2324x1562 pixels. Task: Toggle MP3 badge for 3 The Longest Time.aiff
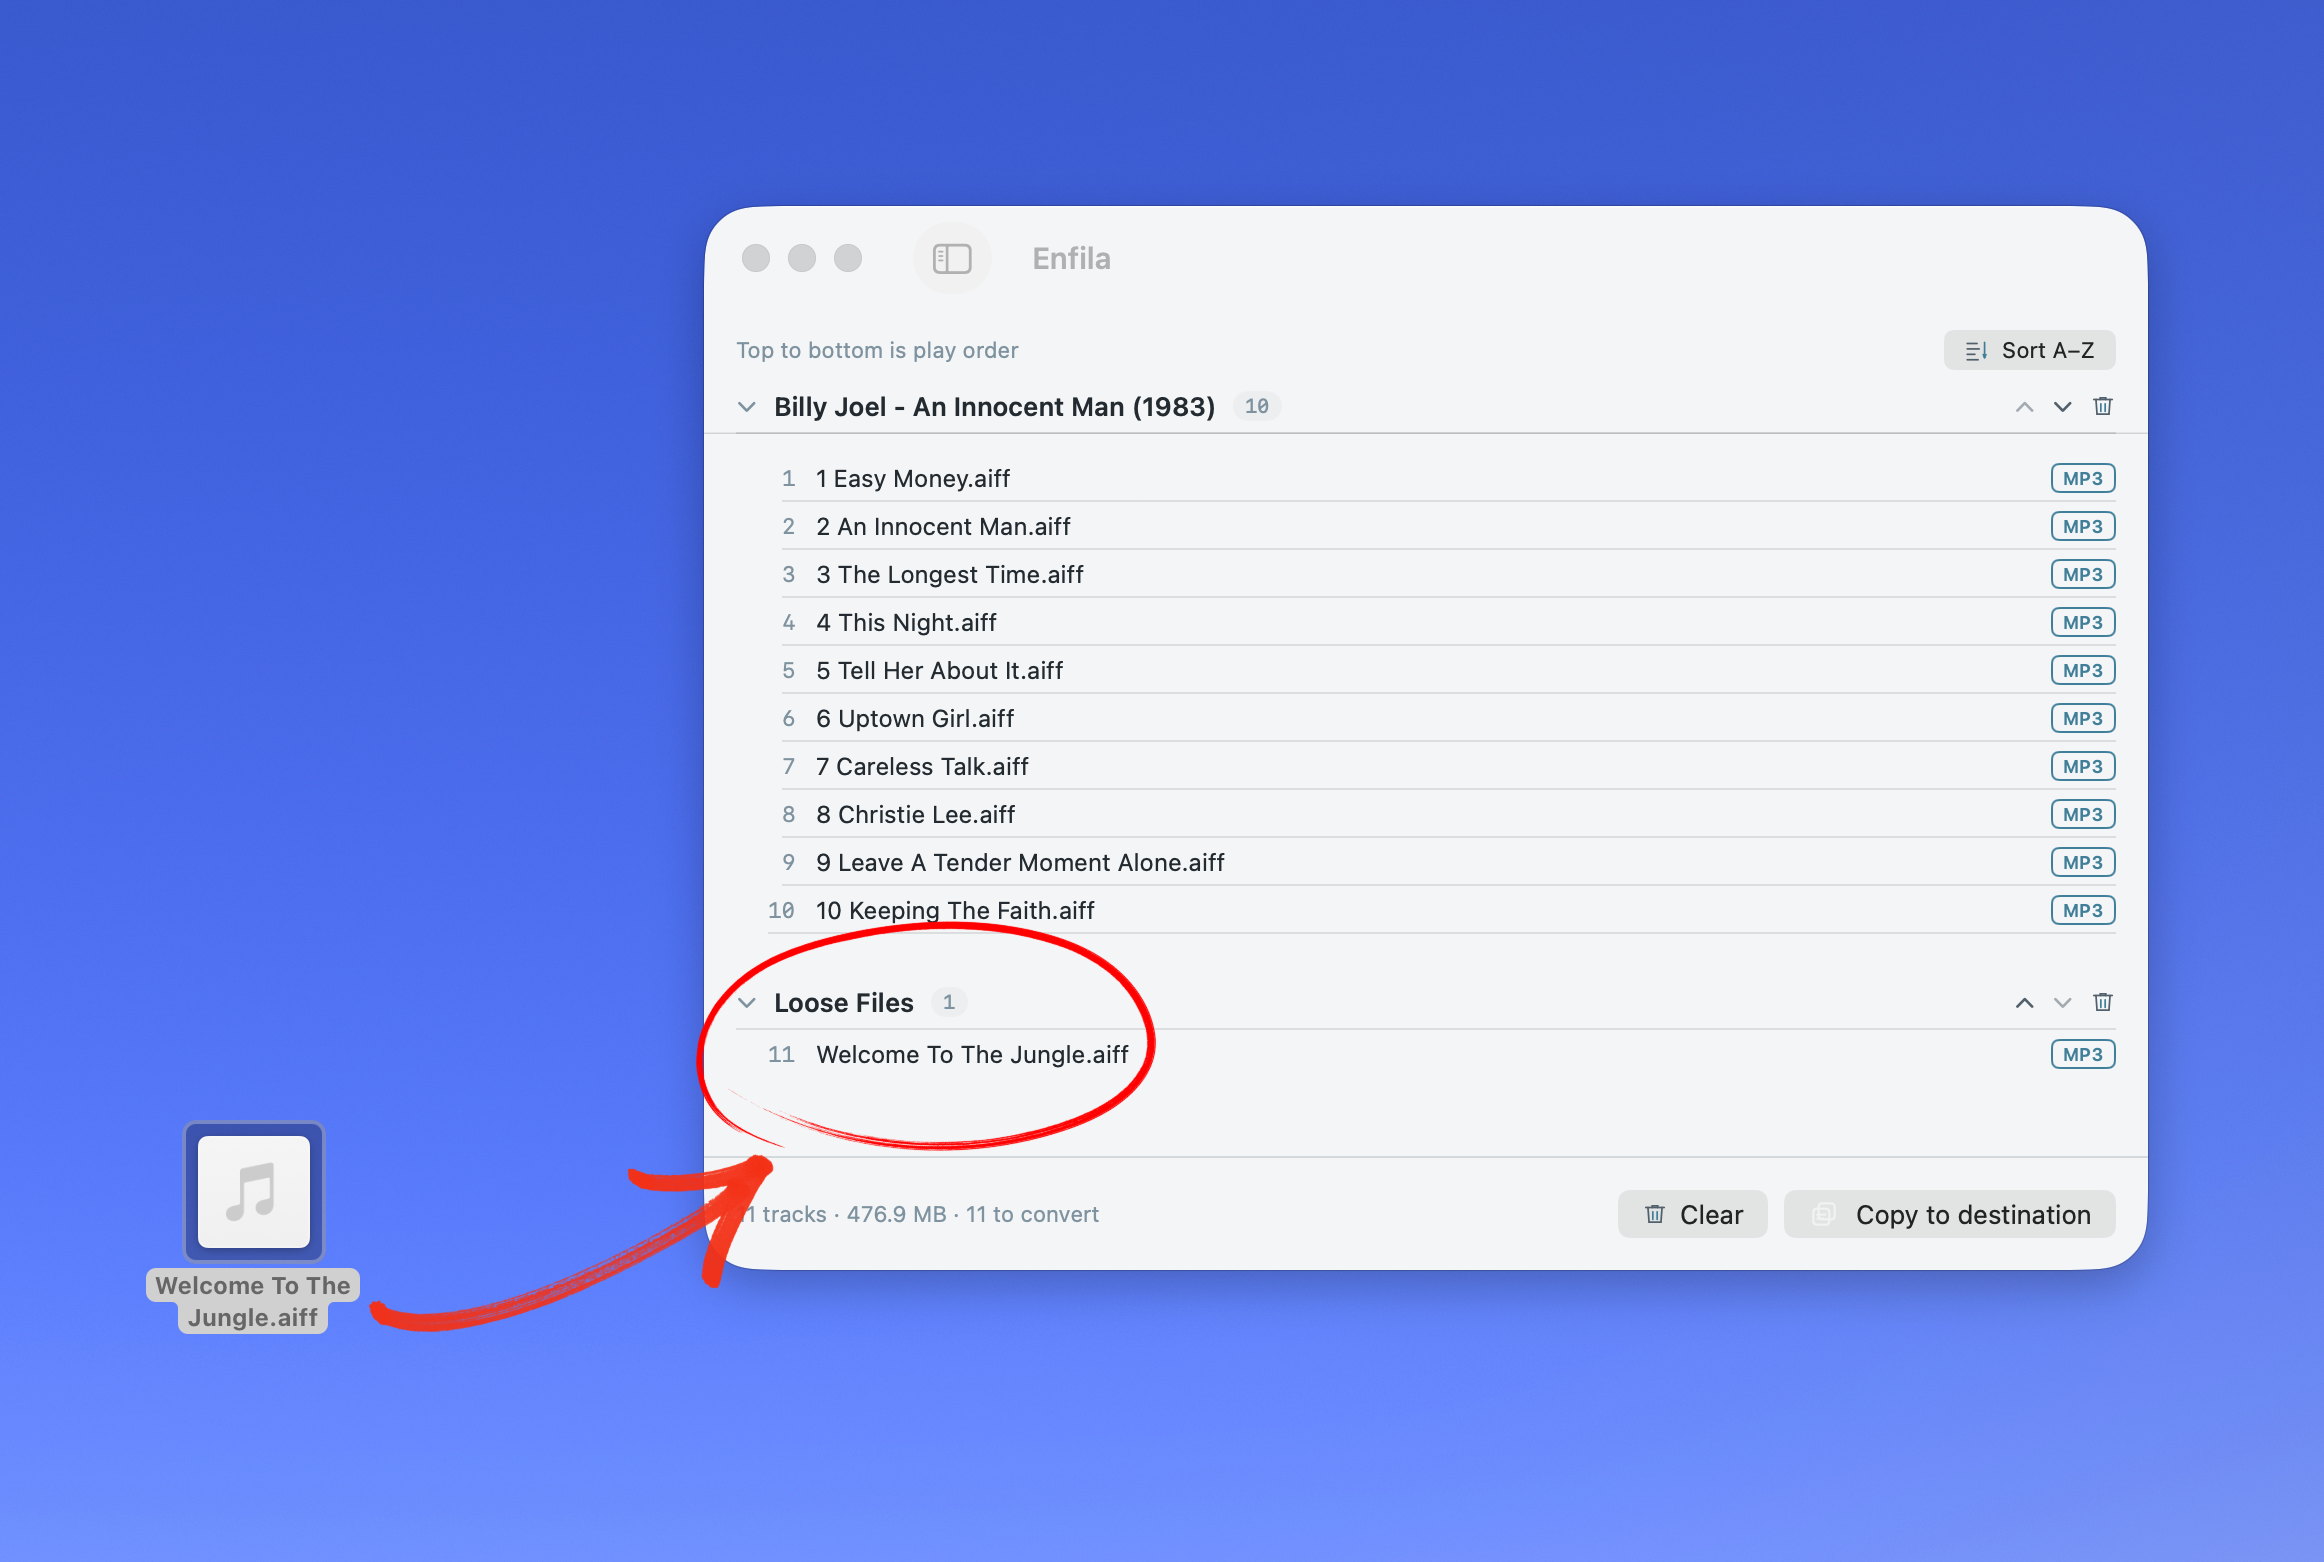[x=2083, y=575]
